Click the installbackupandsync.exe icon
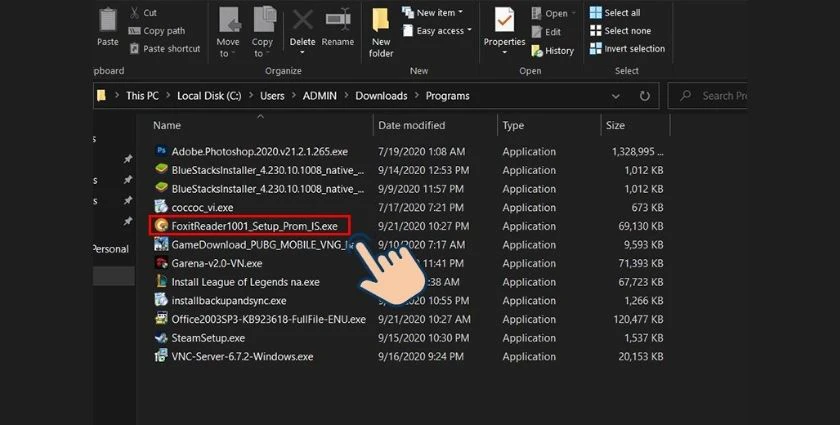The width and height of the screenshot is (840, 425). [161, 300]
